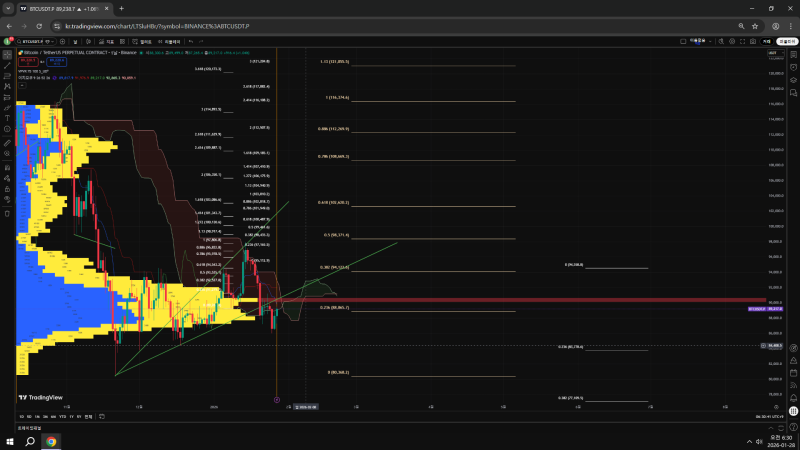Open the notifications bell on right sidebar

(793, 398)
